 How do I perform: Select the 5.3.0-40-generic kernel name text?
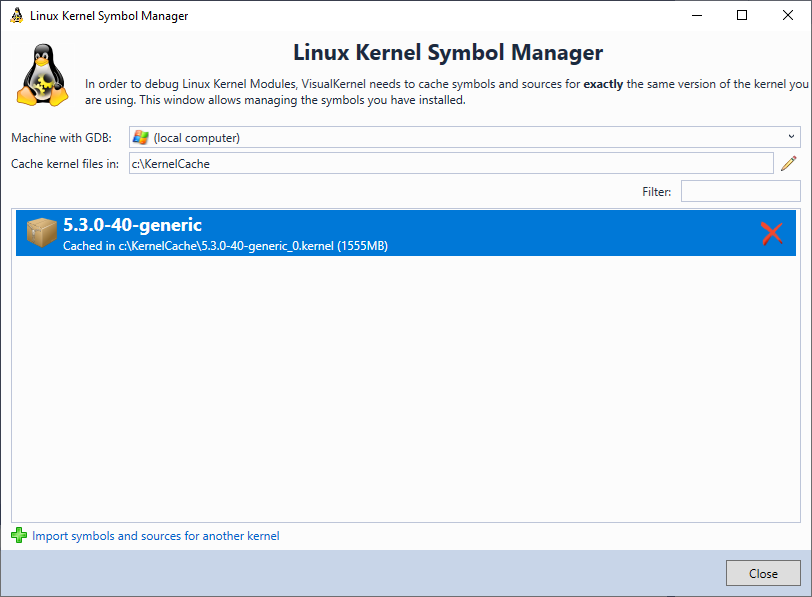pyautogui.click(x=132, y=225)
